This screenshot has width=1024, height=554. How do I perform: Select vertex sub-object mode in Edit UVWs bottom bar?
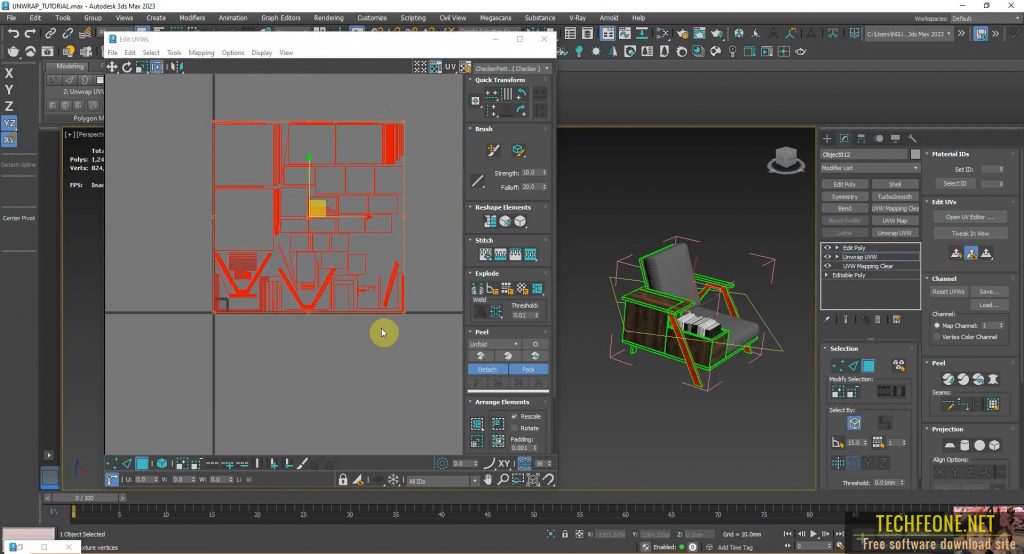point(112,463)
